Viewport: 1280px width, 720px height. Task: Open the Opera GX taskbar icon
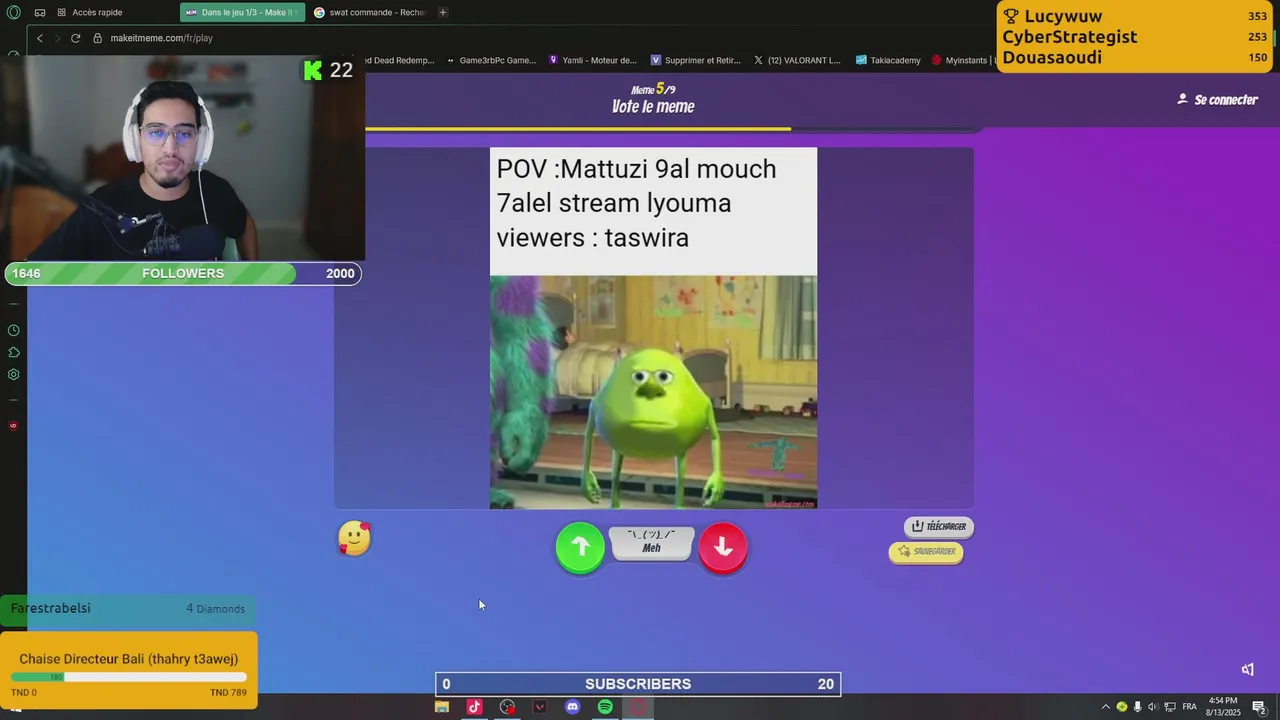click(x=638, y=707)
